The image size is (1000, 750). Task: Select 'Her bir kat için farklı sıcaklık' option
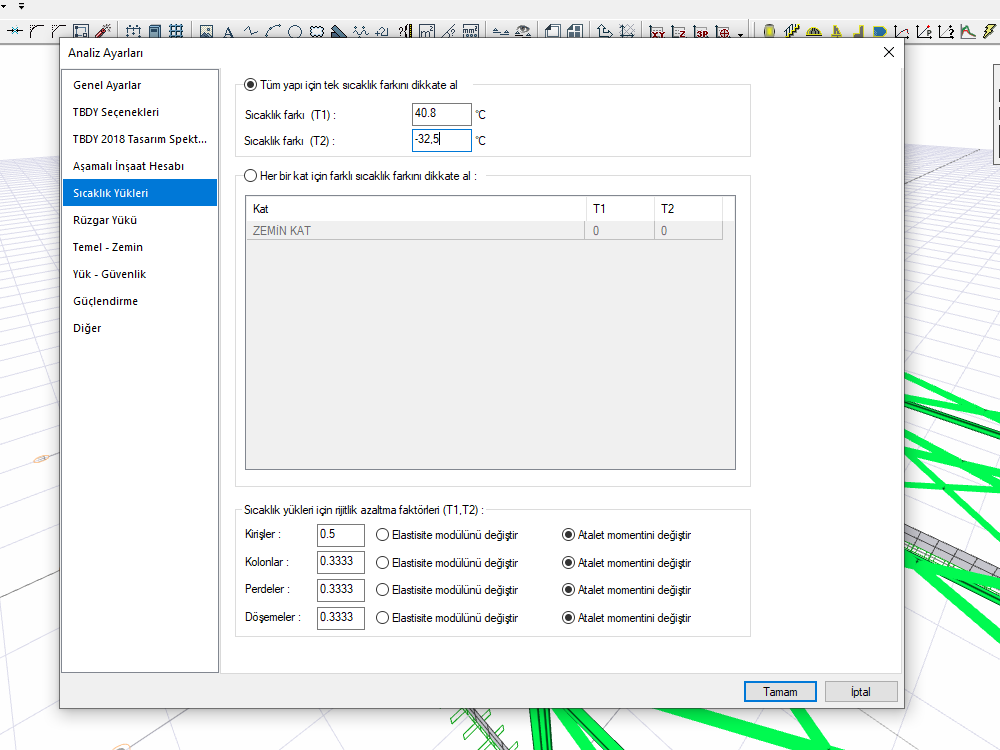[x=251, y=176]
